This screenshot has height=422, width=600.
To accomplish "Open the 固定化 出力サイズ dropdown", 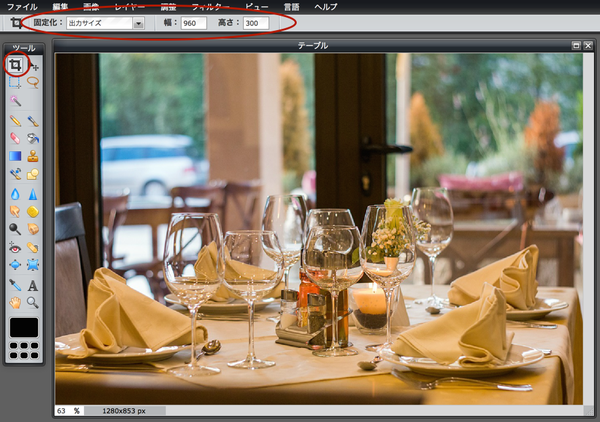I will (105, 23).
